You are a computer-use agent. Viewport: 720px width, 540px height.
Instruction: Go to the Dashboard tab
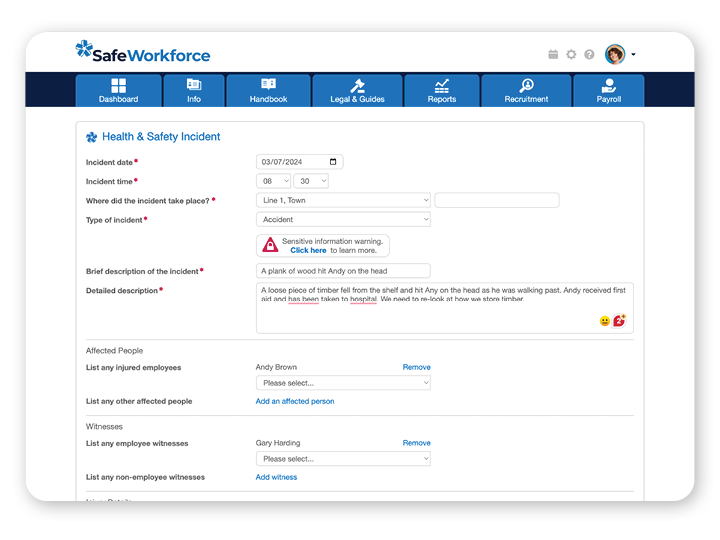pos(119,90)
